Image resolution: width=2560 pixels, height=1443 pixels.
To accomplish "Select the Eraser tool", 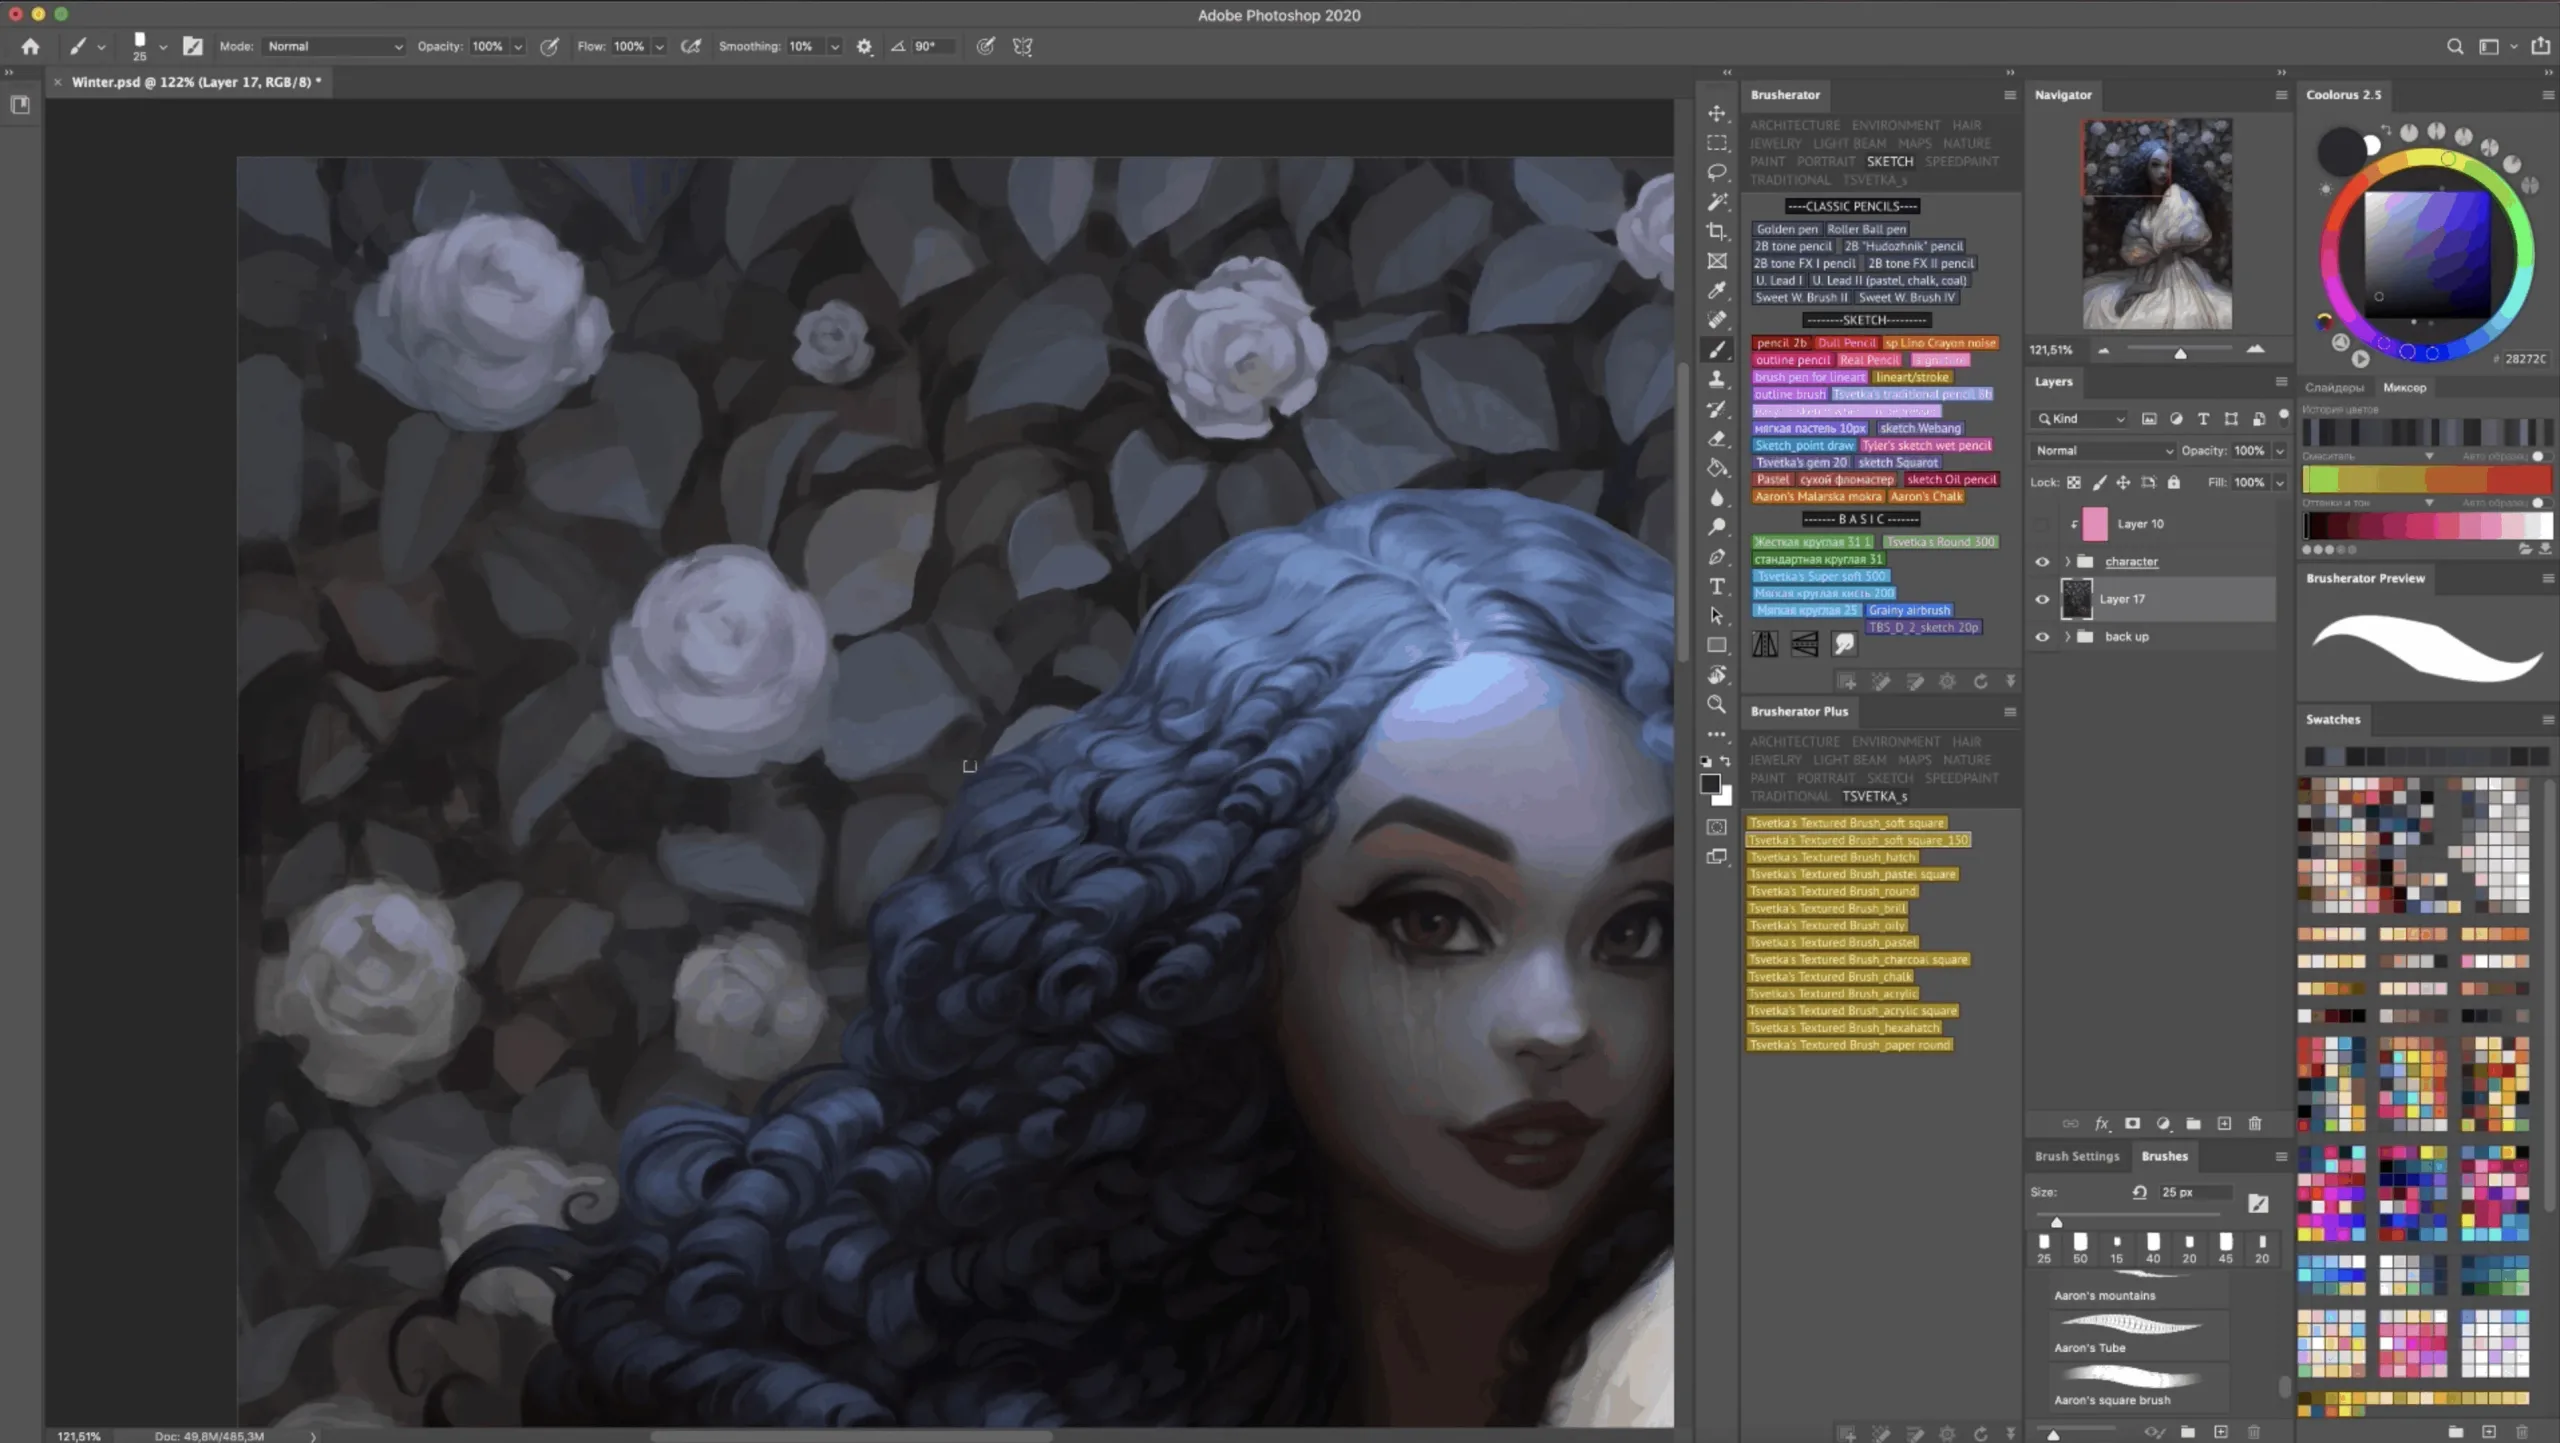I will (1716, 438).
